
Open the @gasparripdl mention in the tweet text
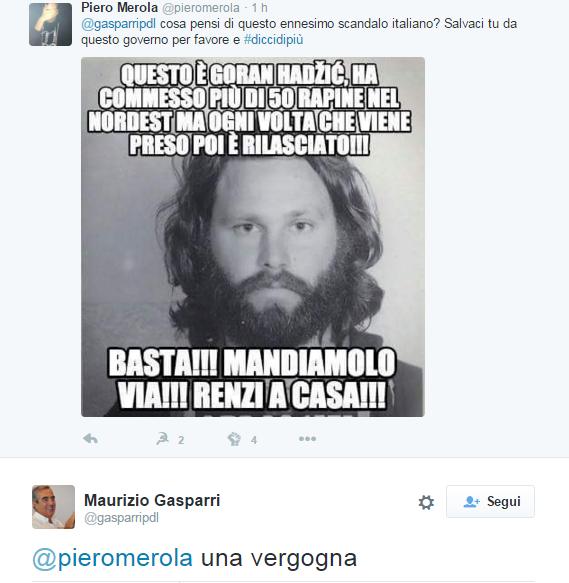[x=119, y=24]
